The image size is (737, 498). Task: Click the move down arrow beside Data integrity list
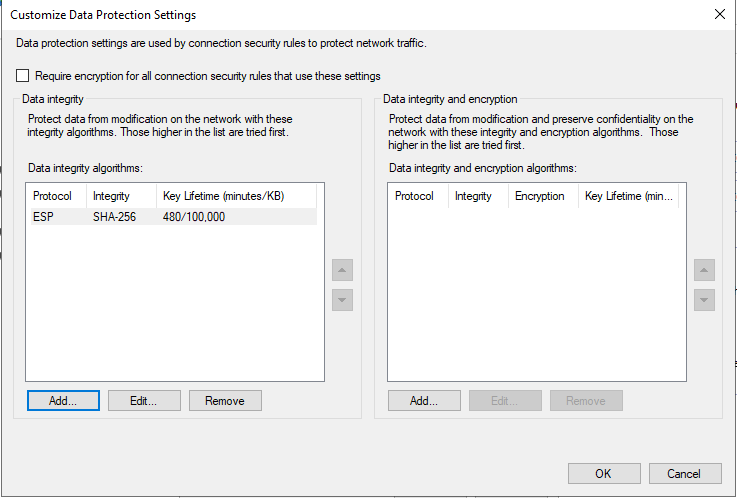[342, 299]
